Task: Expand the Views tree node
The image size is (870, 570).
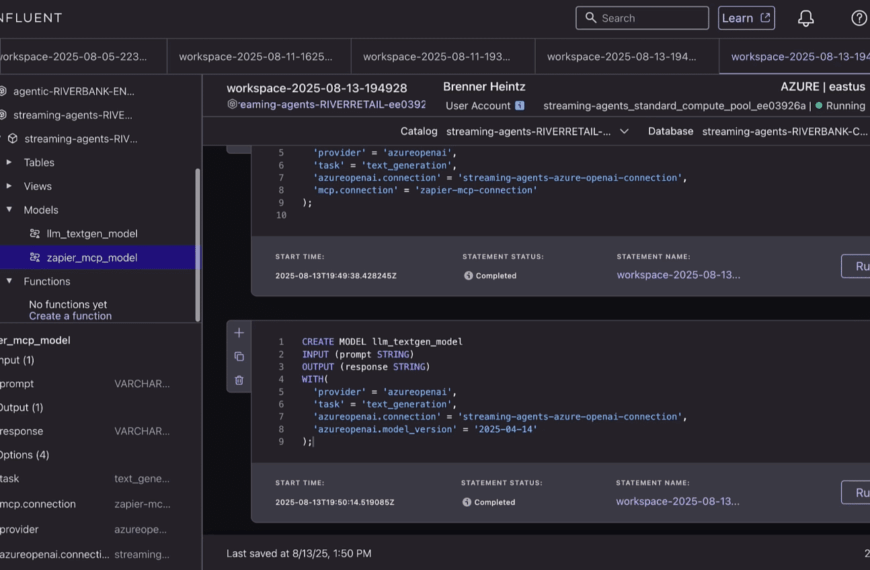Action: click(9, 186)
